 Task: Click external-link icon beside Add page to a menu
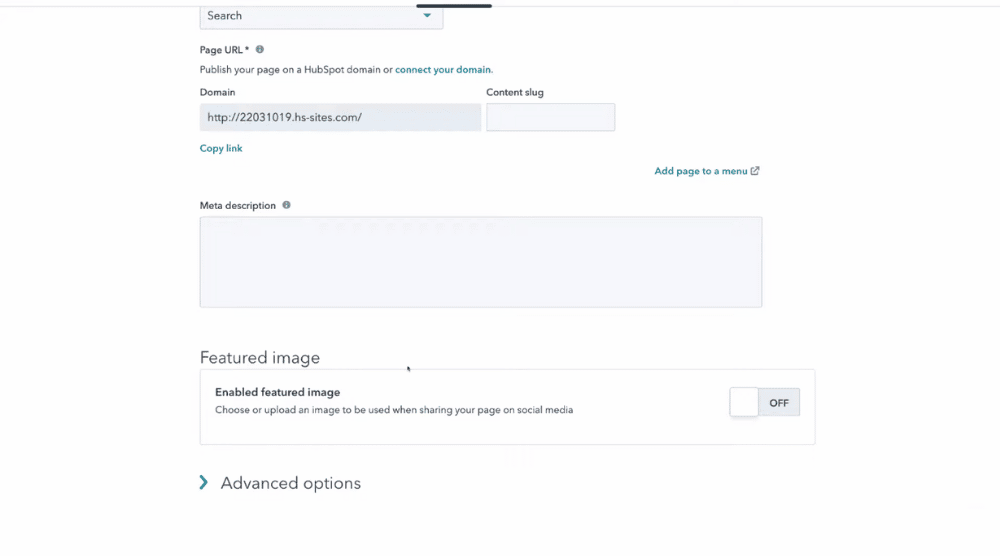click(x=755, y=171)
